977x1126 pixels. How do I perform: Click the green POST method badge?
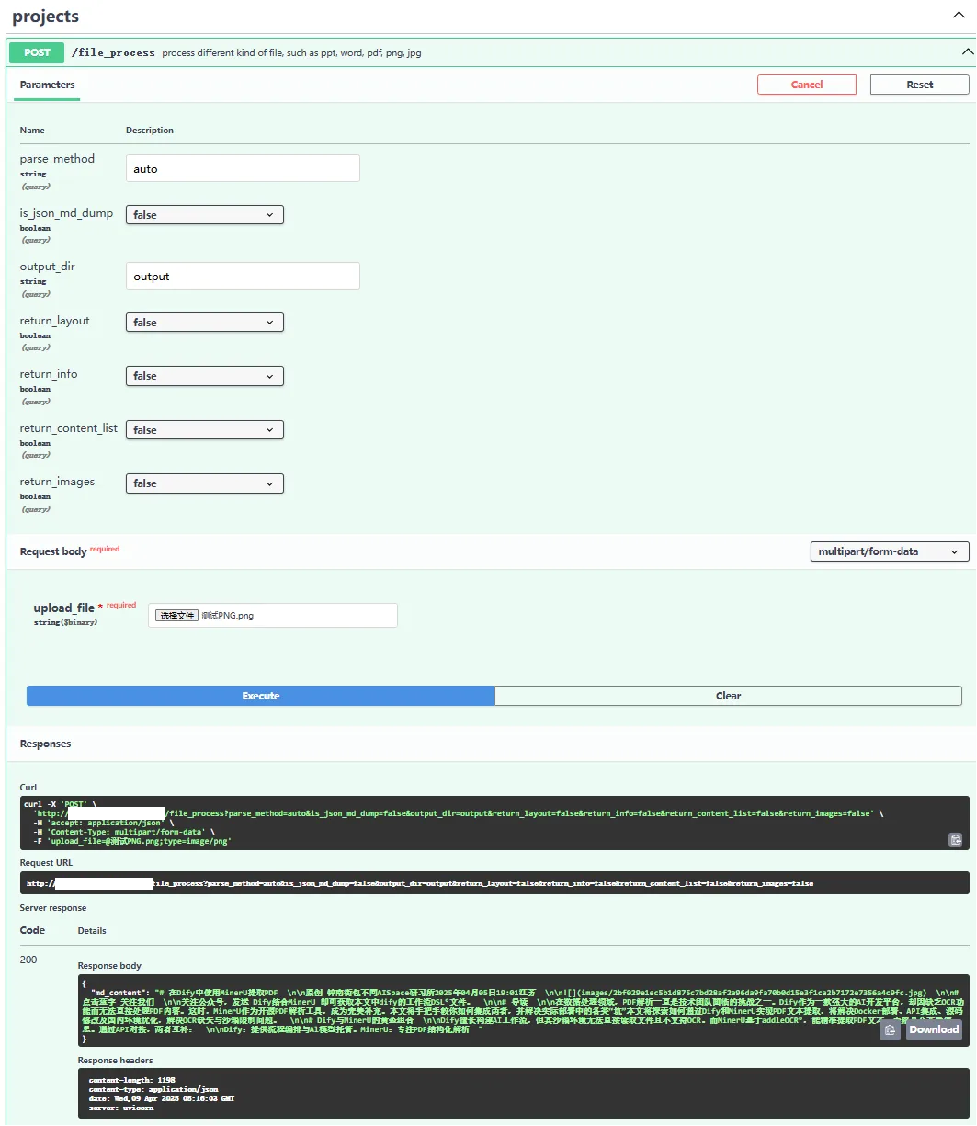tap(37, 52)
